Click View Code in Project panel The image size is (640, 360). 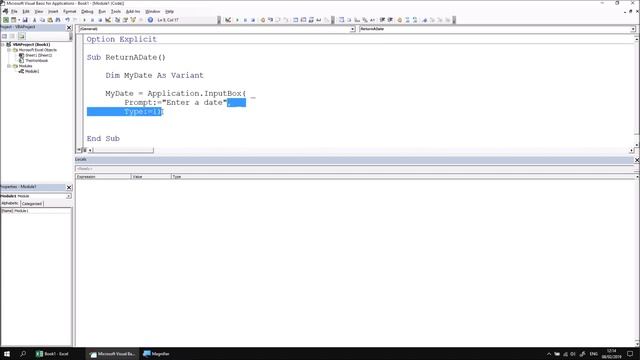pos(4,36)
